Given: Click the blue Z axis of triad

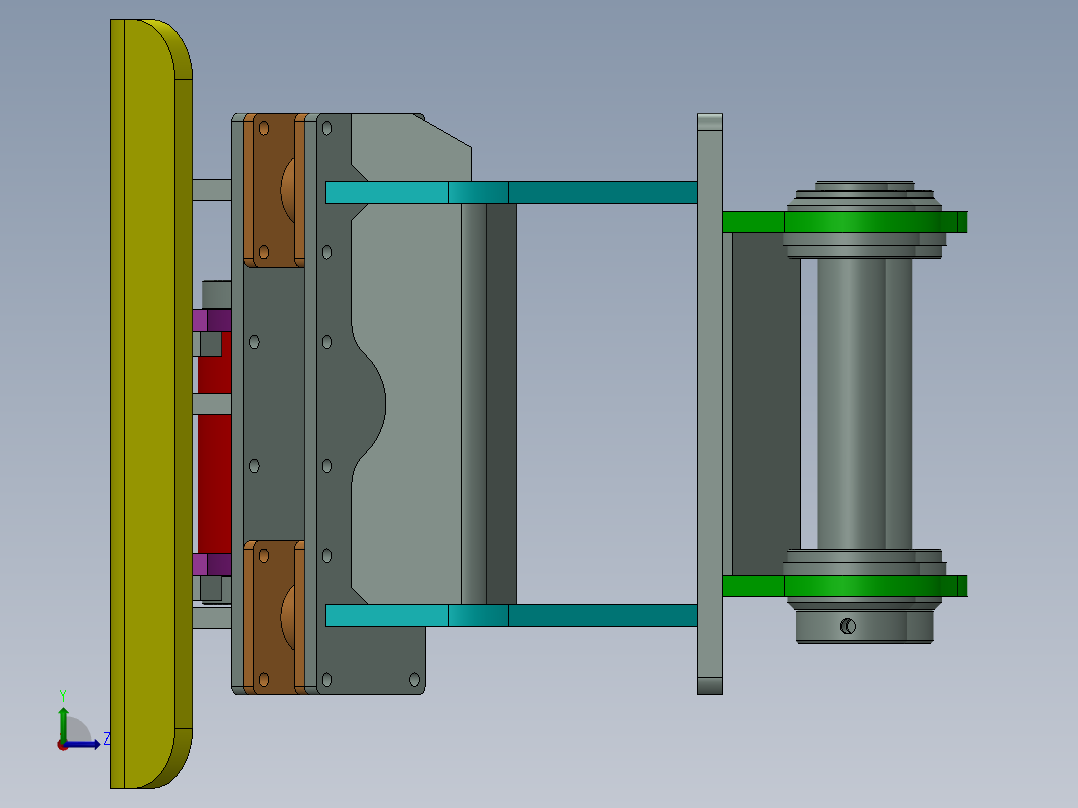Looking at the screenshot, I should click(84, 744).
